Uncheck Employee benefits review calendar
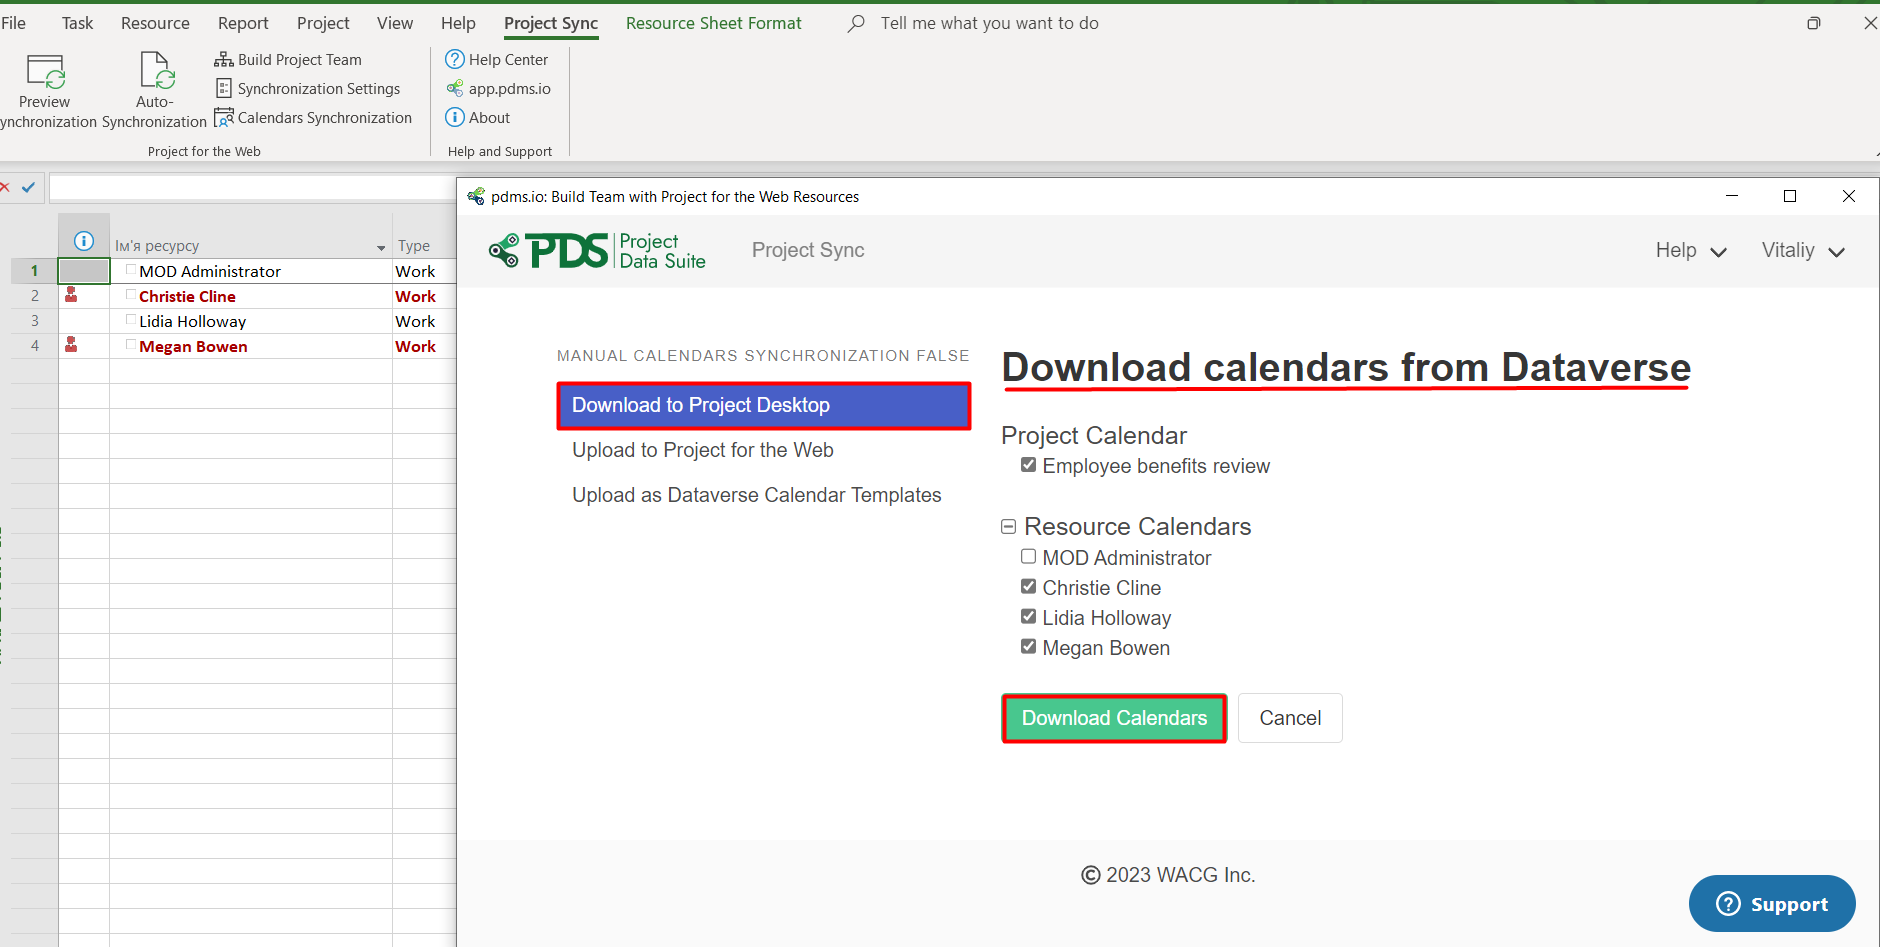1880x947 pixels. coord(1029,464)
